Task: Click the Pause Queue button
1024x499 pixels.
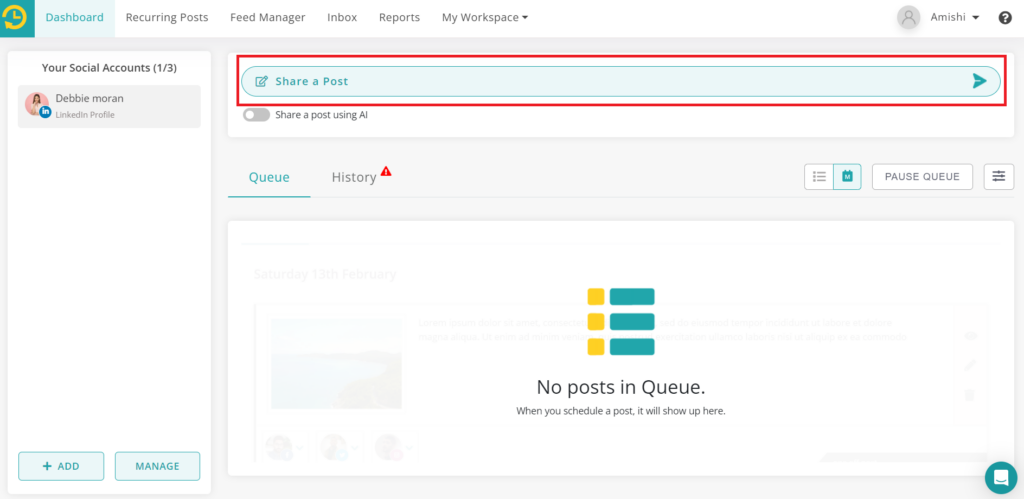Action: (922, 176)
